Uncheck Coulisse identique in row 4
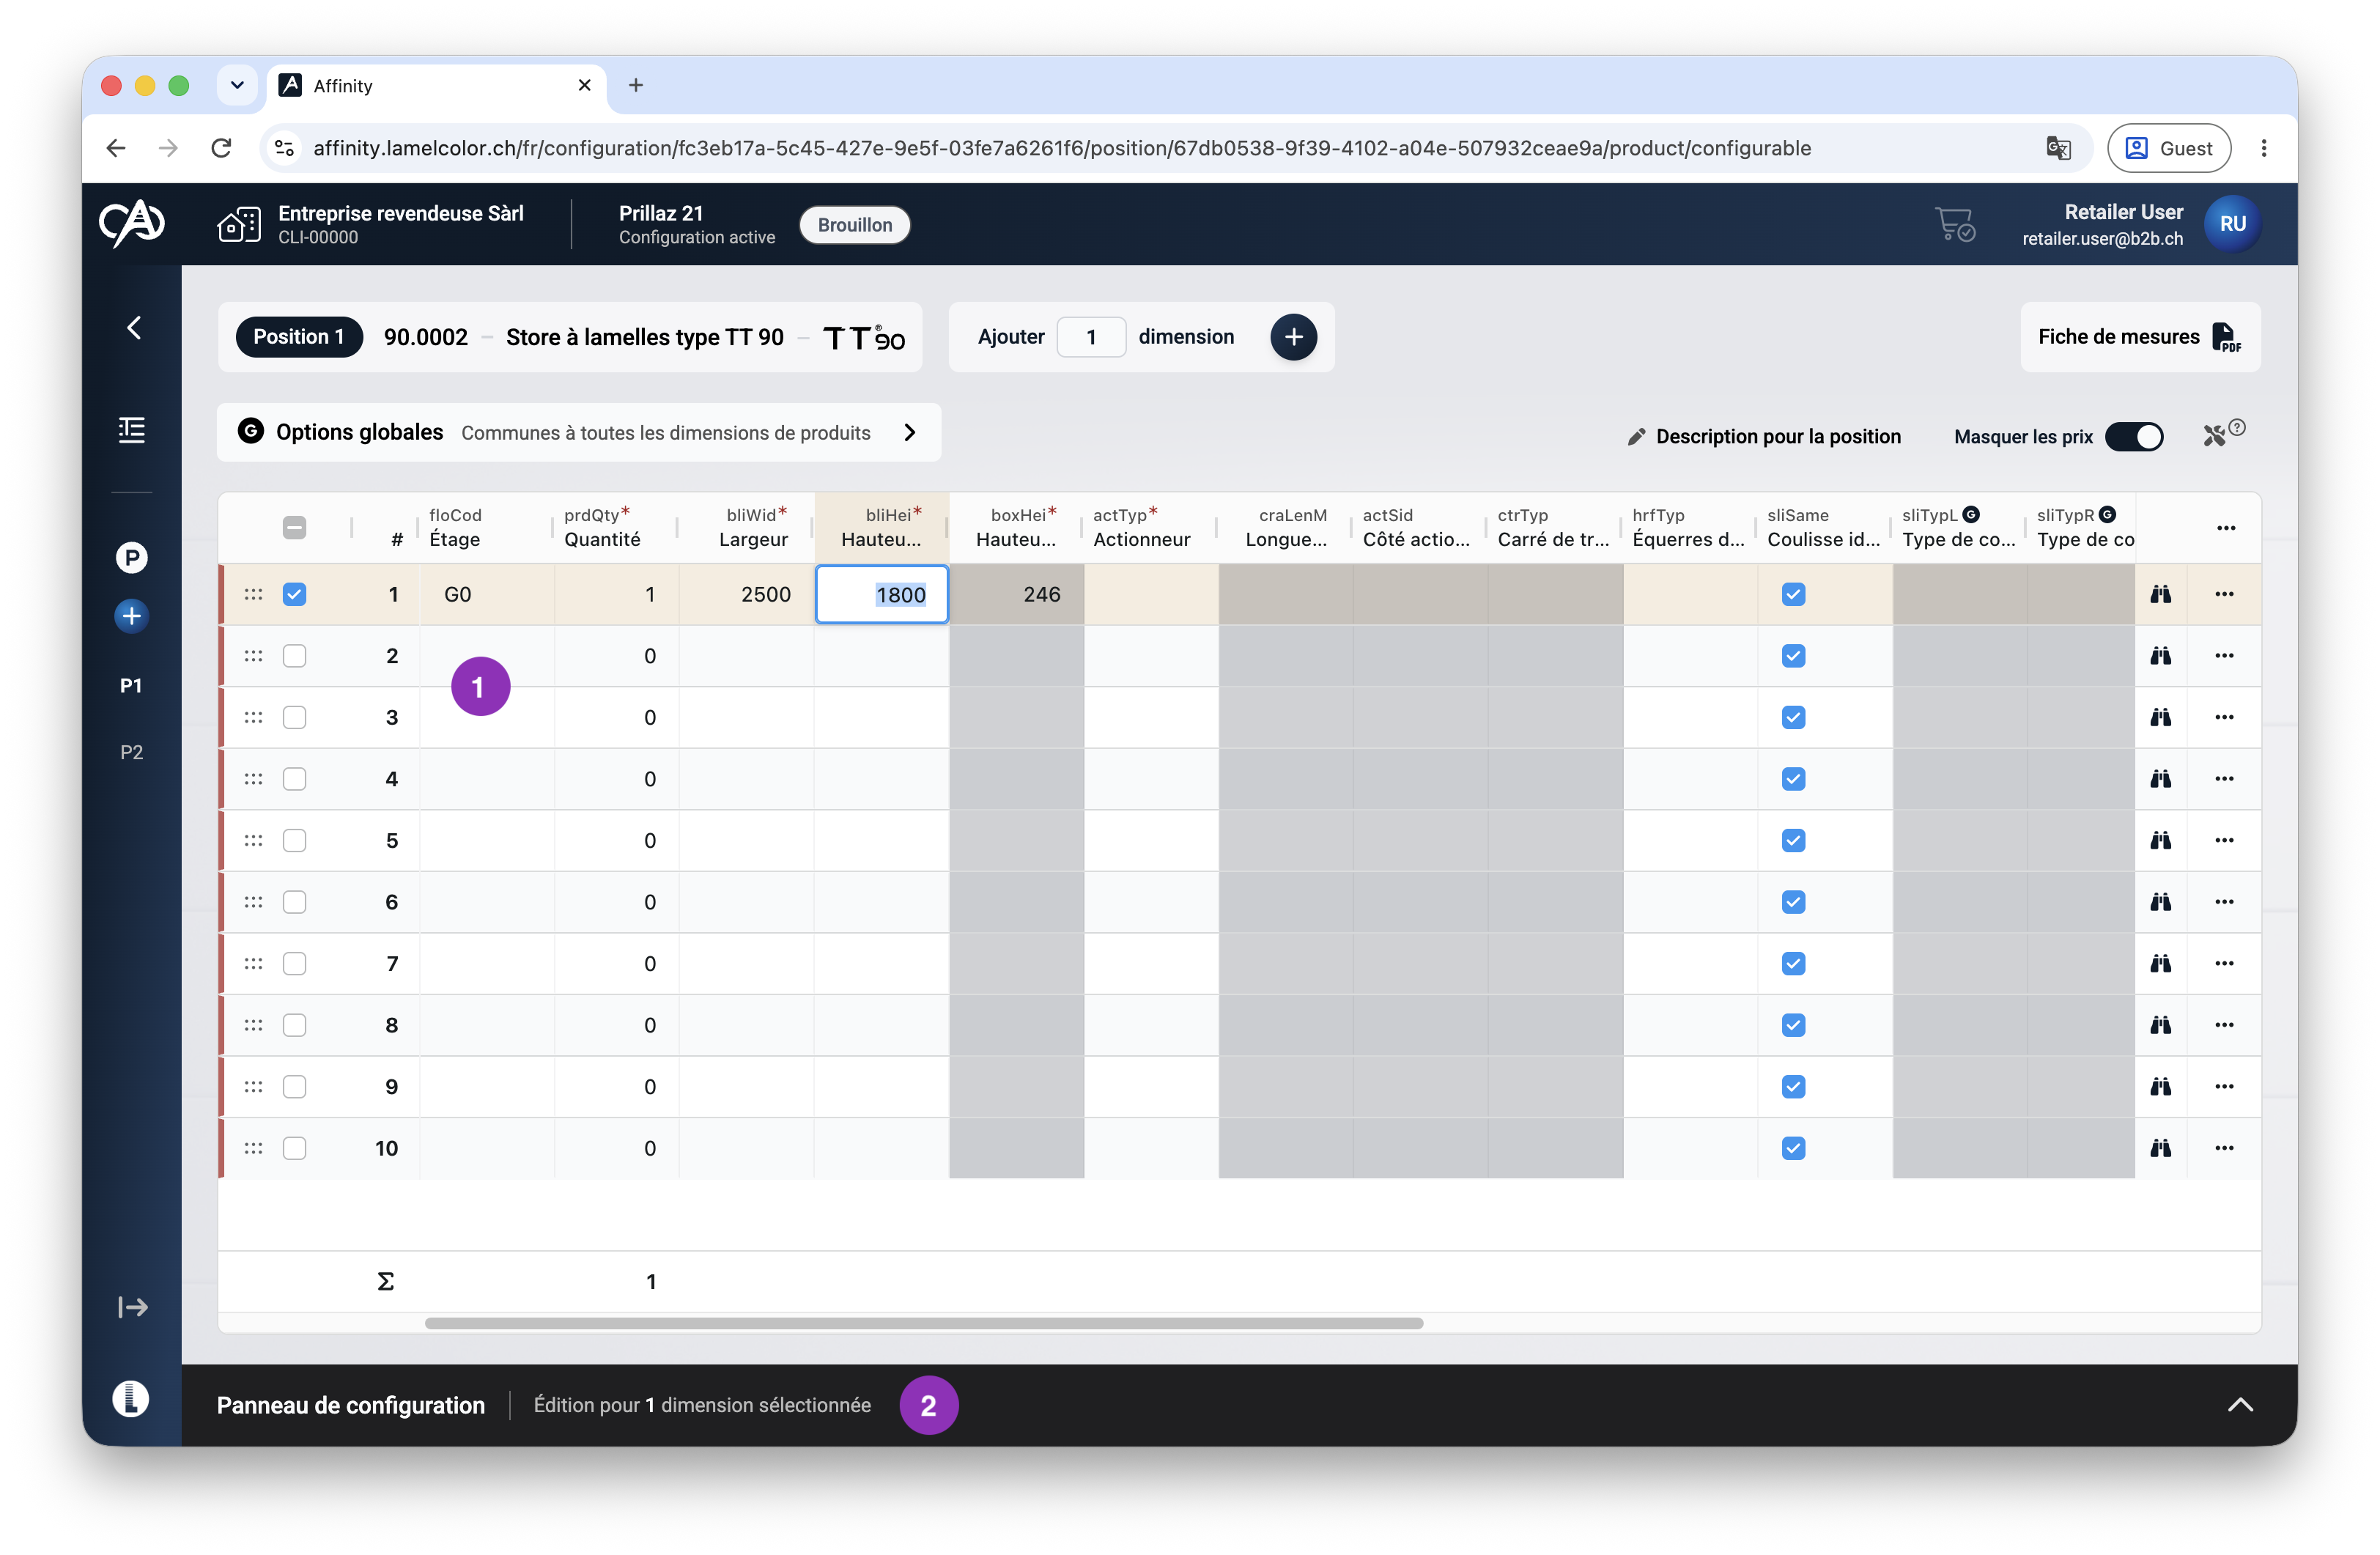The image size is (2380, 1555). click(x=1793, y=779)
